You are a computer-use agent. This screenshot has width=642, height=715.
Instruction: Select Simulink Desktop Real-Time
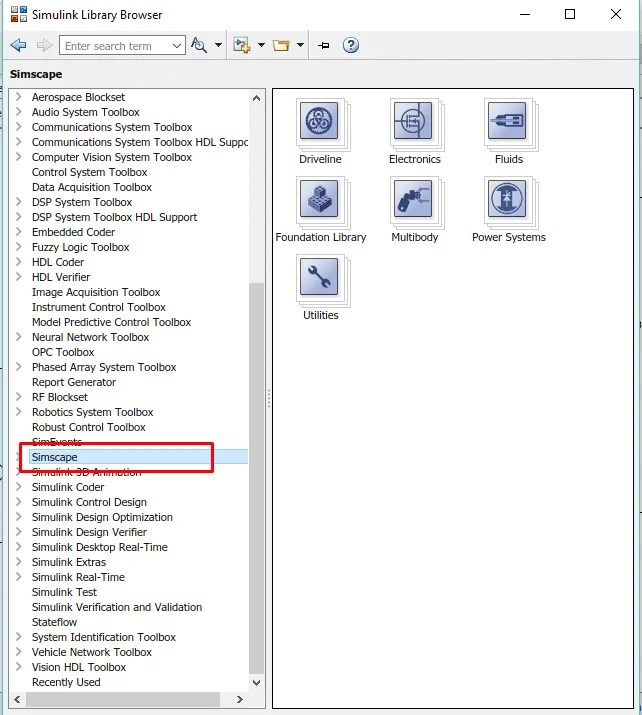pyautogui.click(x=100, y=547)
